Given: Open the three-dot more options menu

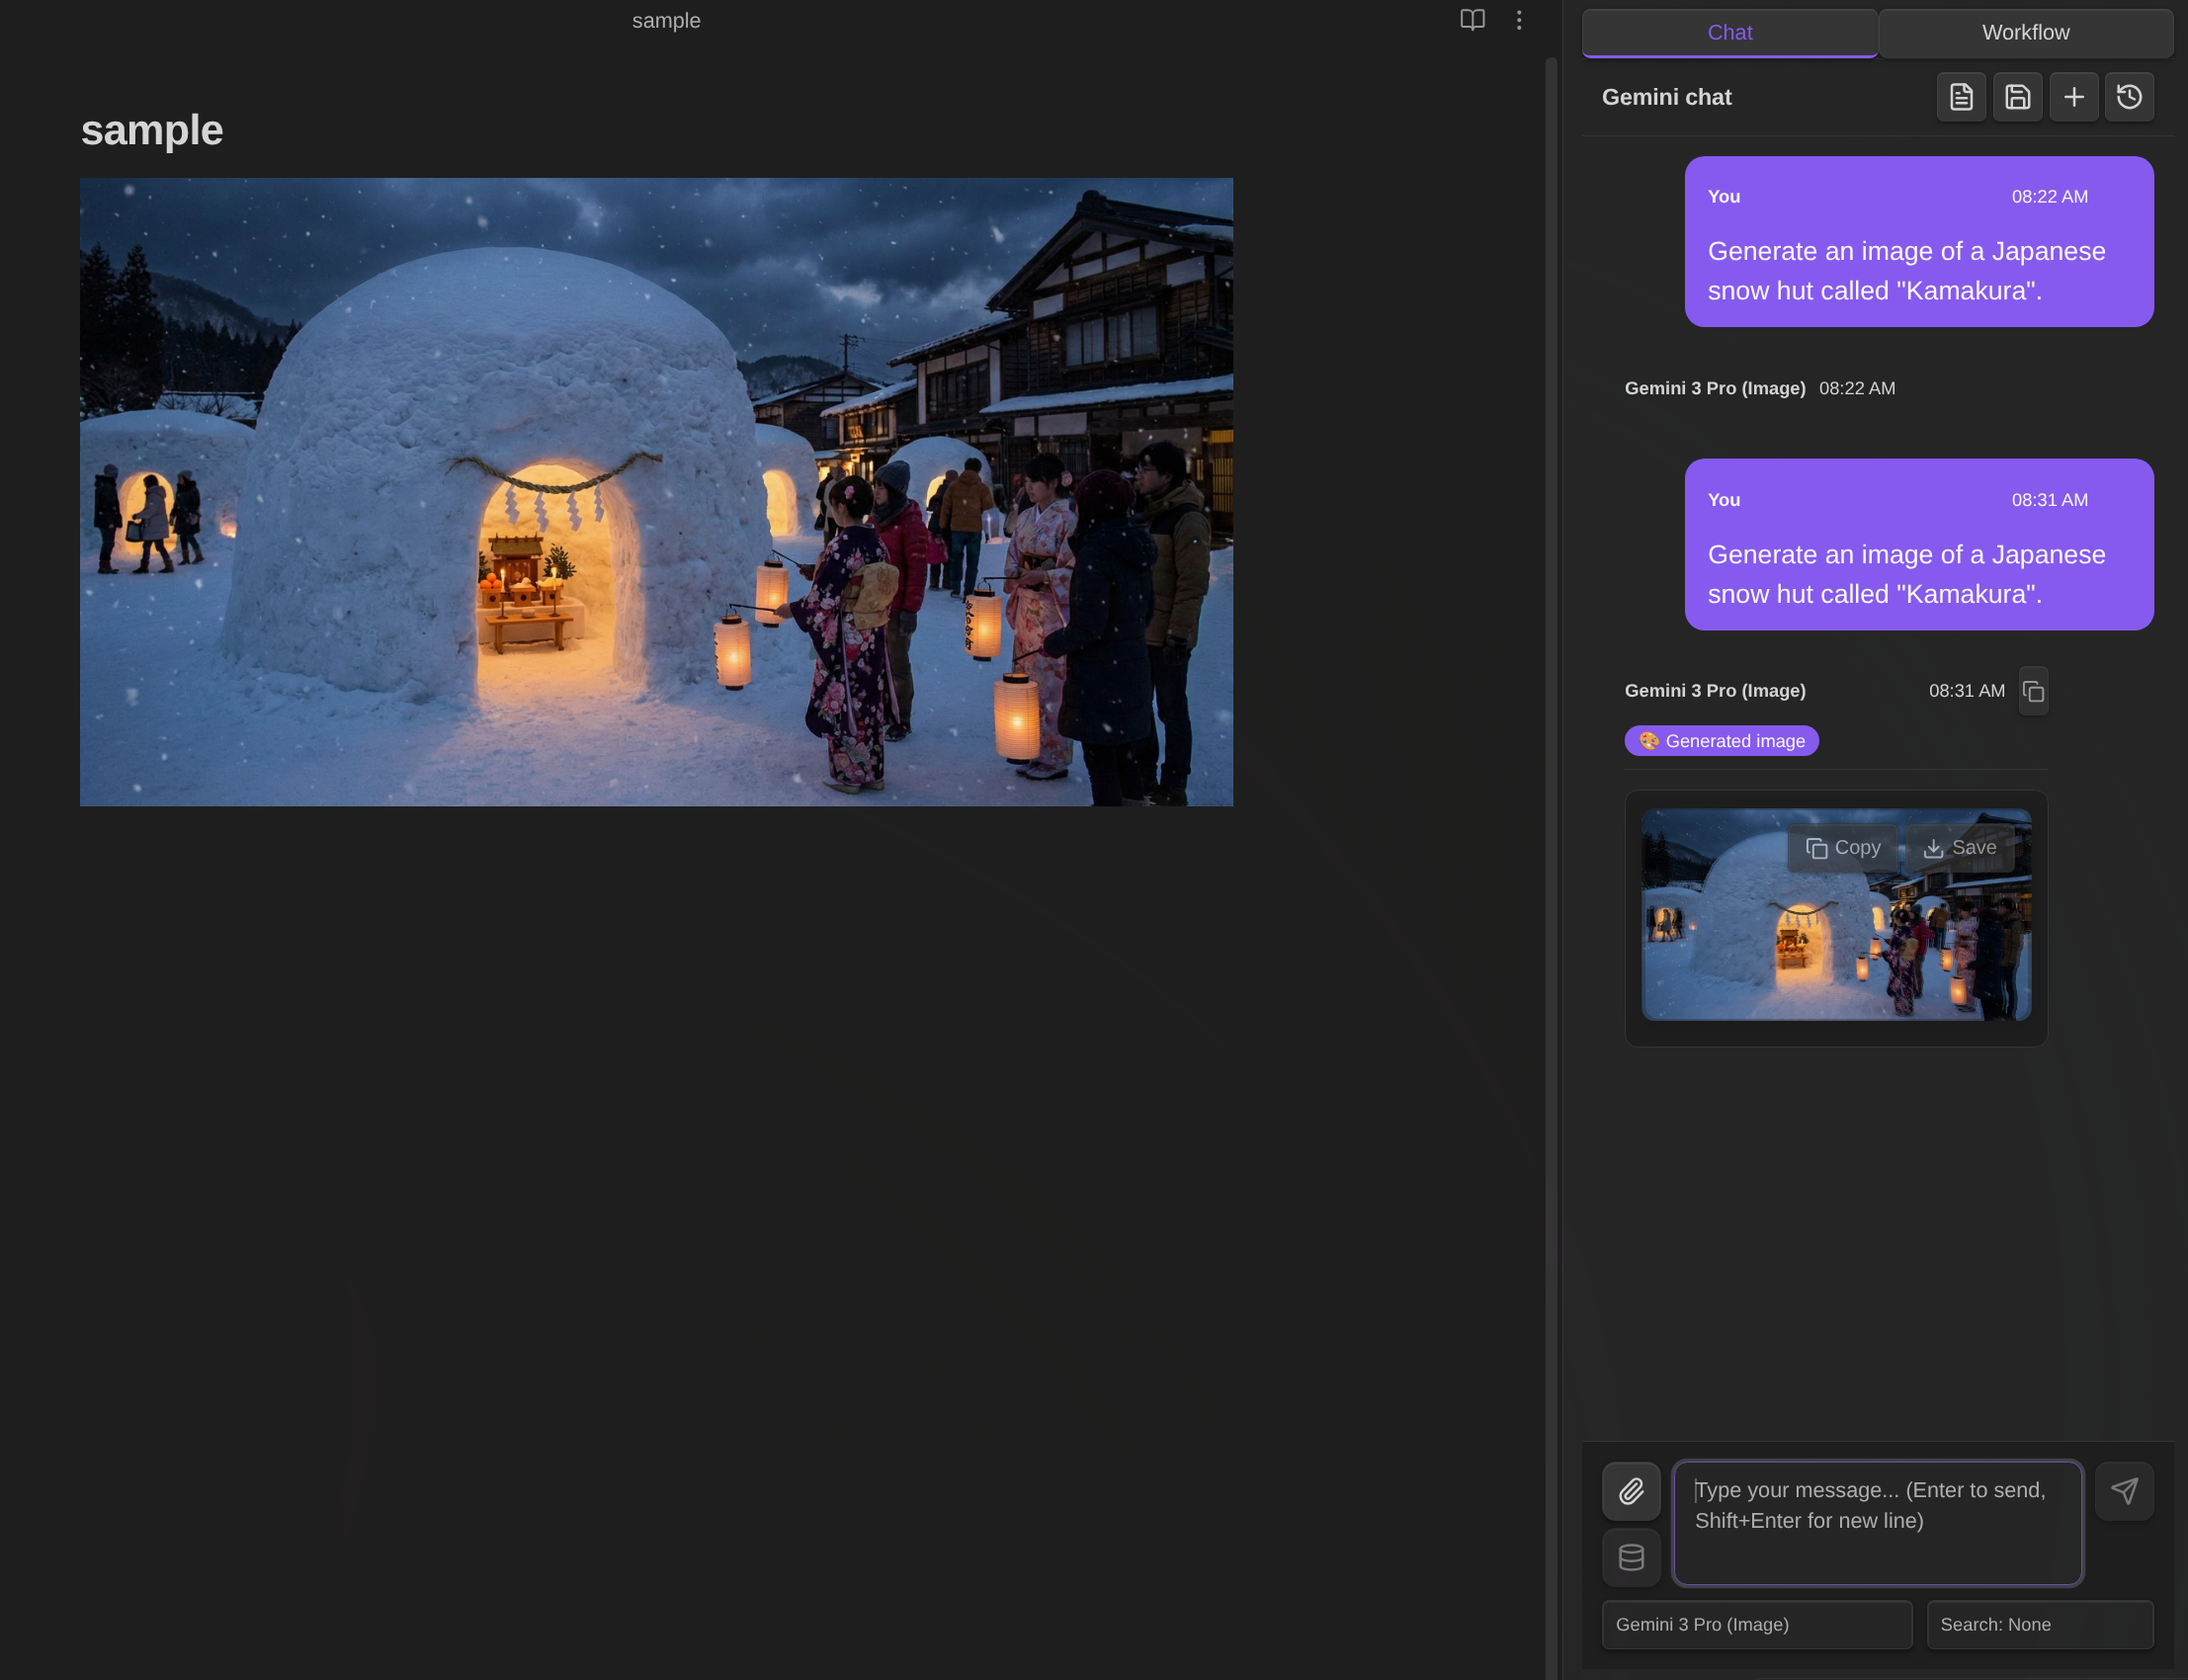Looking at the screenshot, I should pyautogui.click(x=1518, y=20).
